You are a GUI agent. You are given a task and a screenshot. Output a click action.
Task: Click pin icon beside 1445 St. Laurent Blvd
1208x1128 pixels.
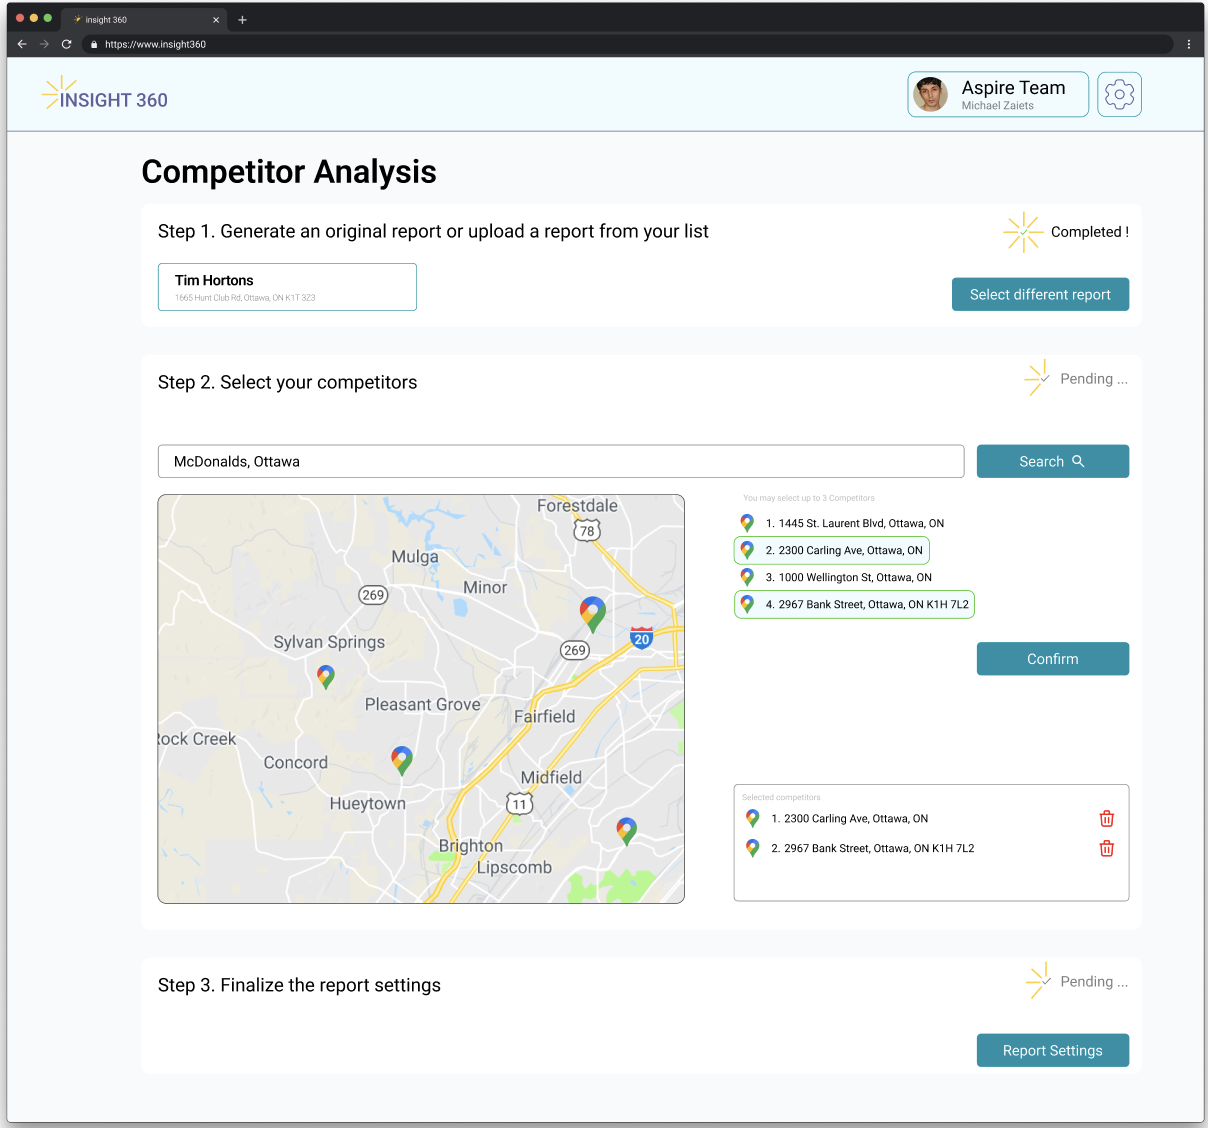pos(747,523)
